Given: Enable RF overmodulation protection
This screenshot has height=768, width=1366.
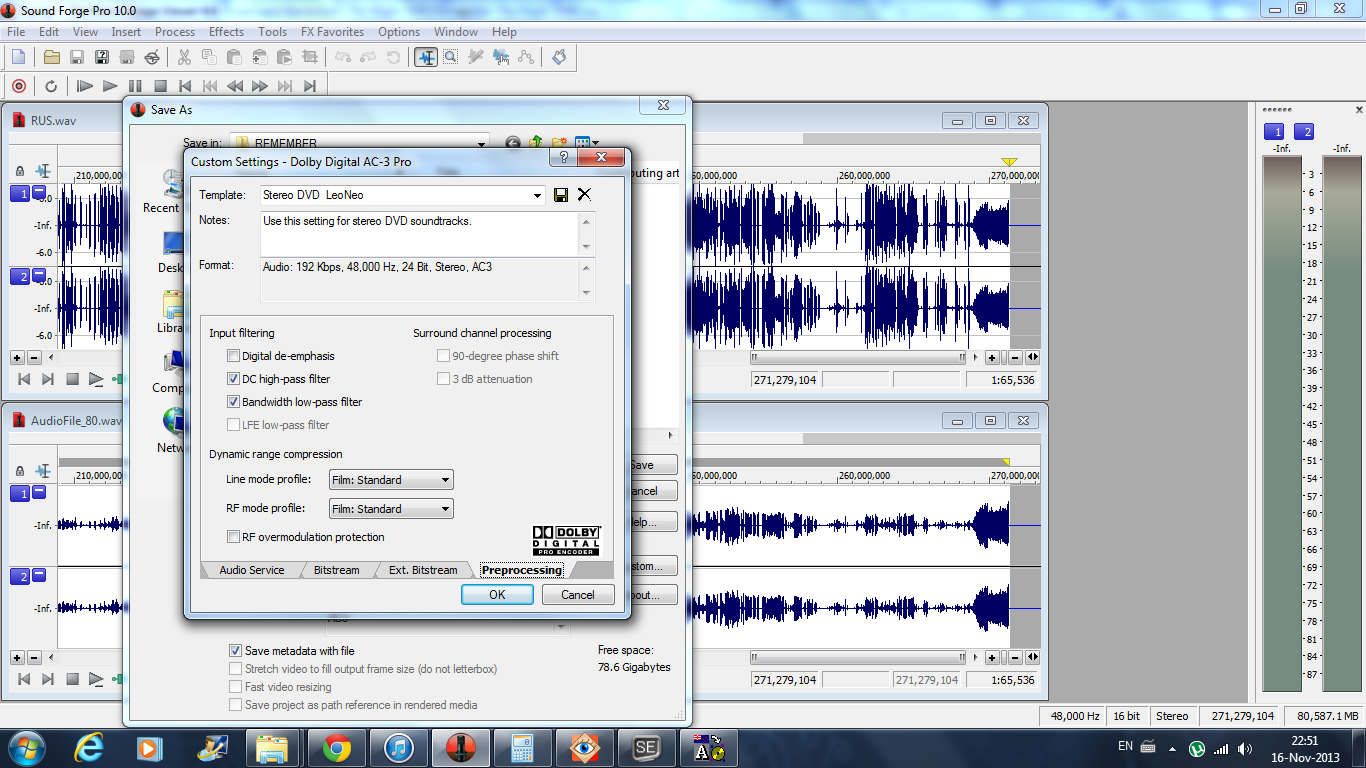Looking at the screenshot, I should [234, 537].
